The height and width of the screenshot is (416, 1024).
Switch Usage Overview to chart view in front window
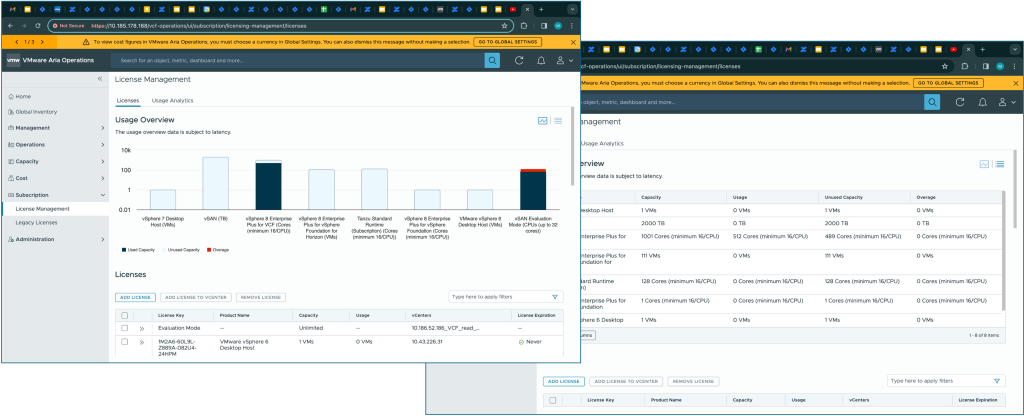pos(543,120)
